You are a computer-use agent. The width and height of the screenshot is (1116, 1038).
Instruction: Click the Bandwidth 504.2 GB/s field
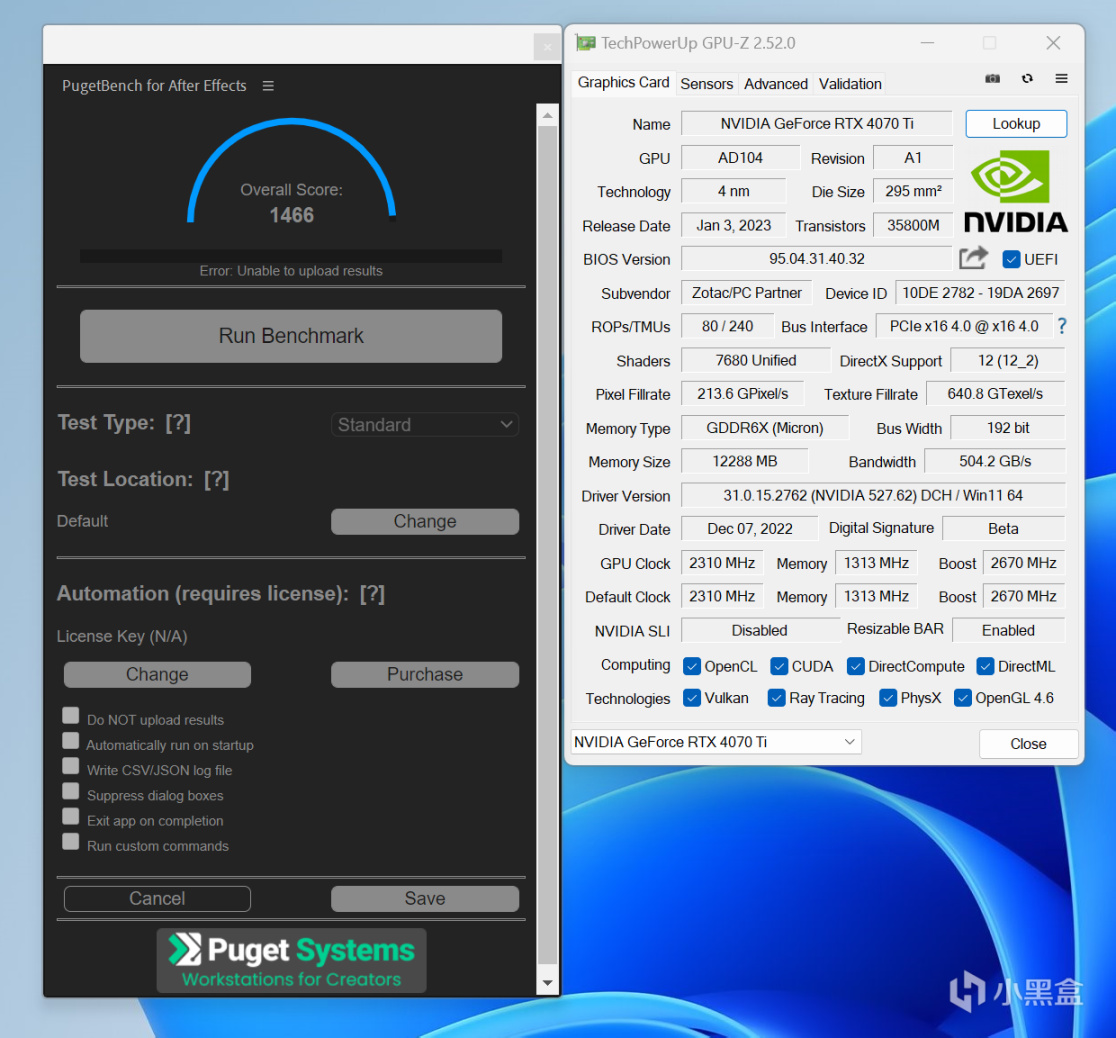(x=994, y=461)
